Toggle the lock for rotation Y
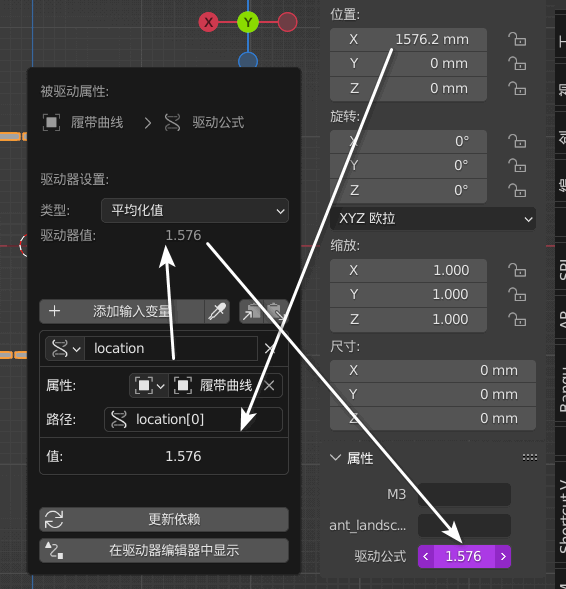Screen dimensions: 566x589 [x=517, y=166]
